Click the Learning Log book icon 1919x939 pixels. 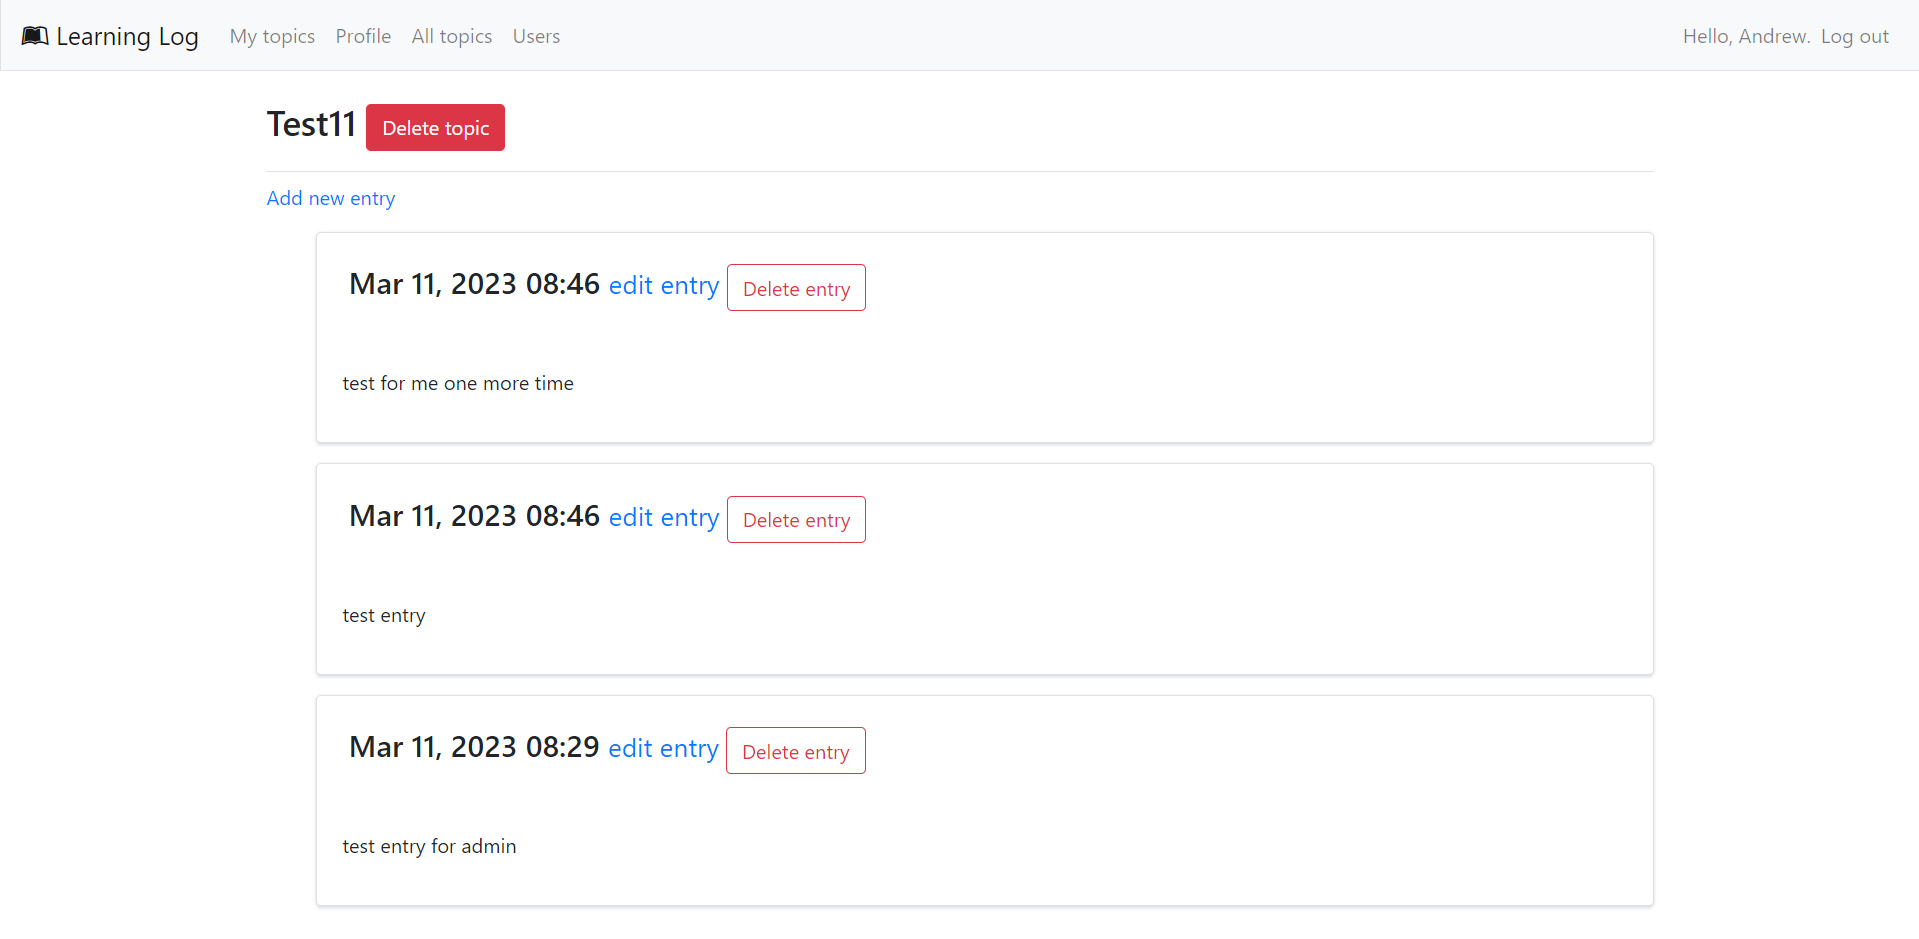tap(35, 35)
